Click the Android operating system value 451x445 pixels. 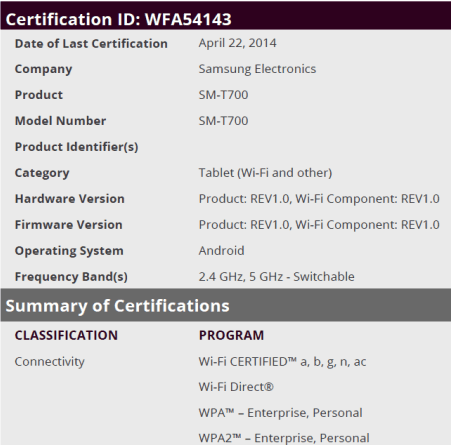[221, 251]
